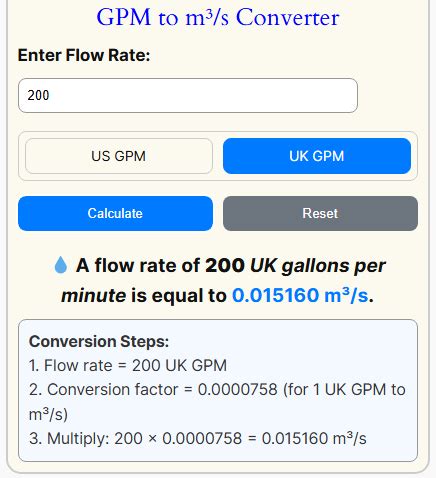Click the bold 200 in the result sentence
This screenshot has height=478, width=436.
click(x=225, y=266)
